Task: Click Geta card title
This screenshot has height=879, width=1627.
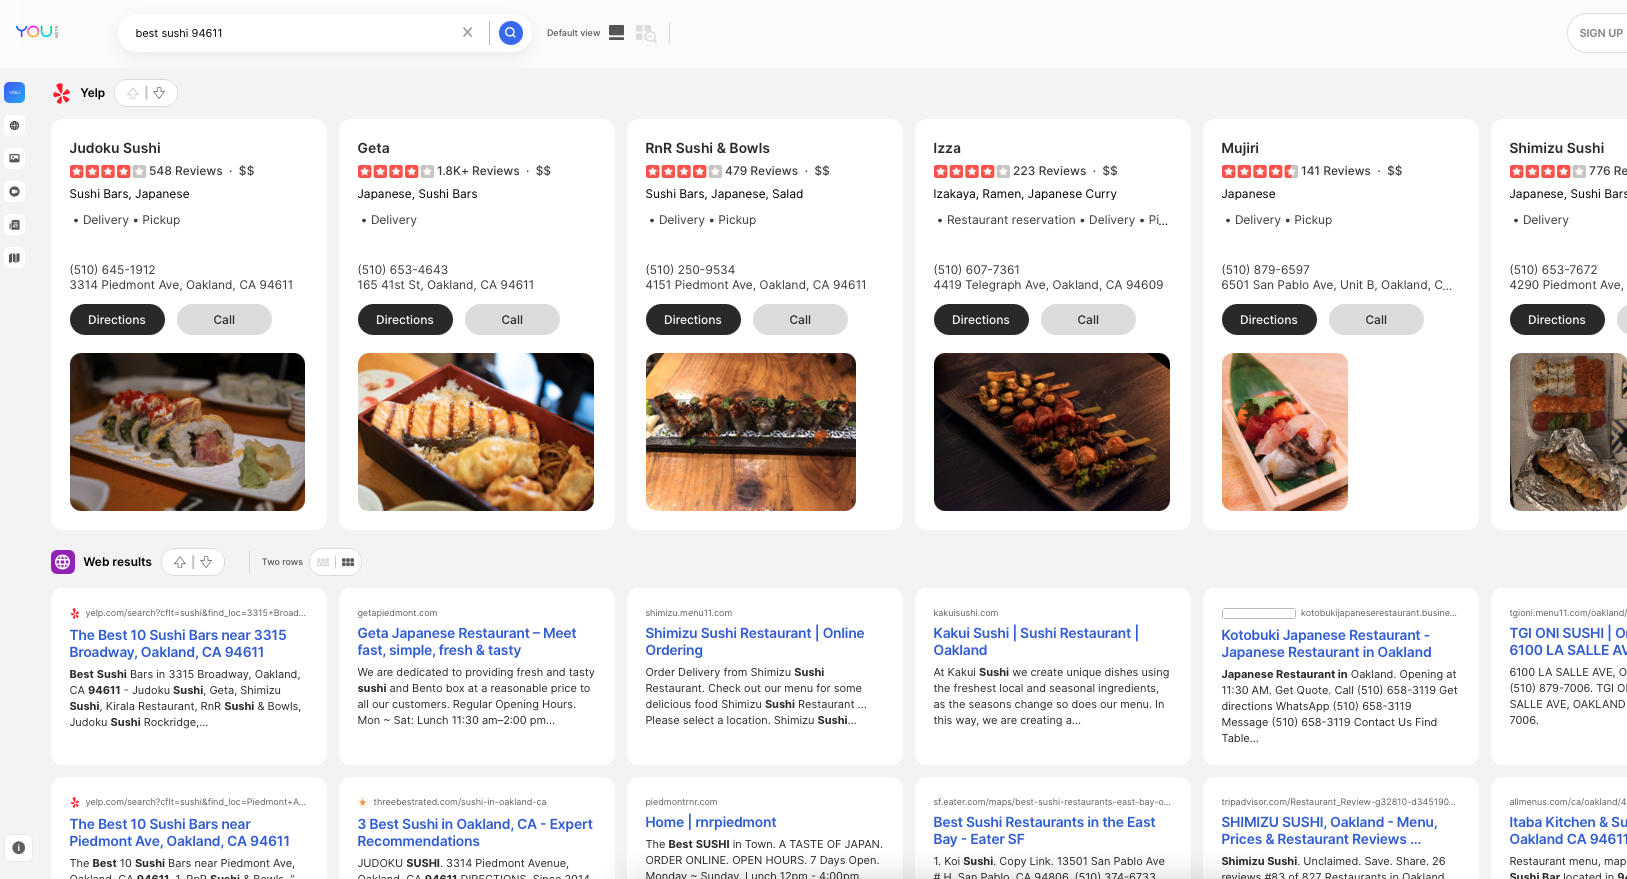Action: coord(374,148)
